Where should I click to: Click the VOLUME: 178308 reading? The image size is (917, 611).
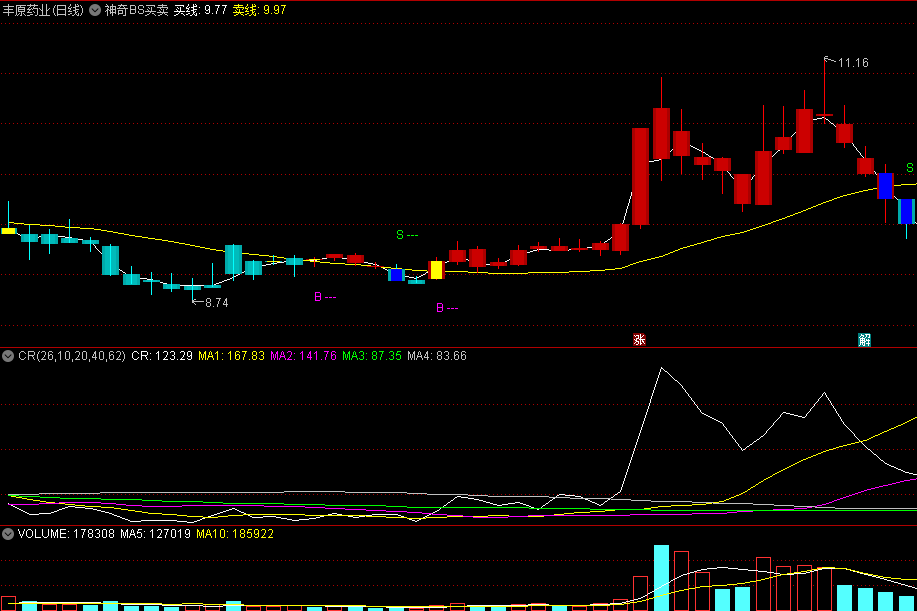pos(66,534)
